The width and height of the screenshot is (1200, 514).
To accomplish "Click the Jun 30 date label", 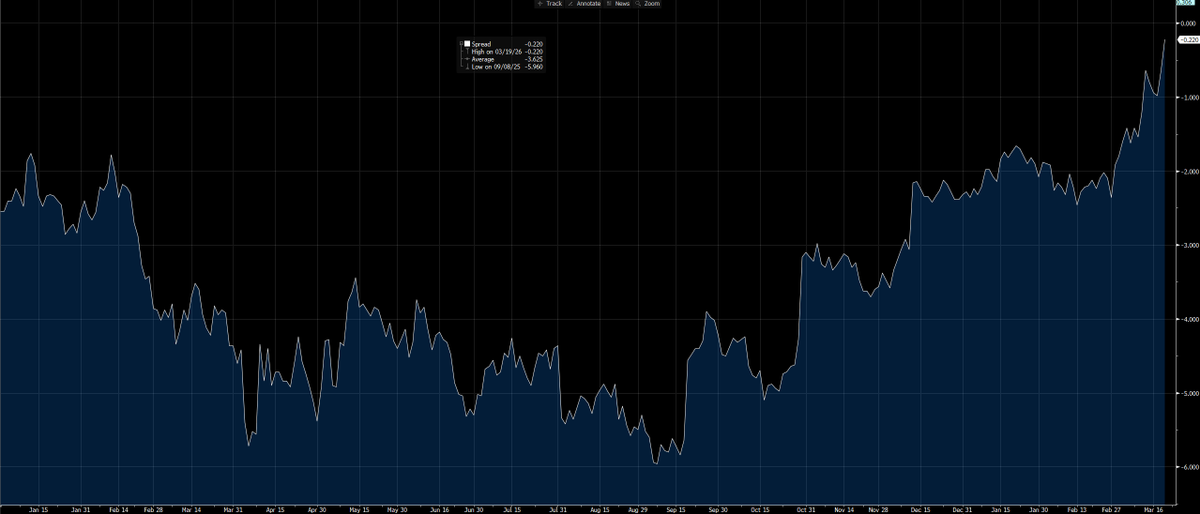I will tap(474, 509).
